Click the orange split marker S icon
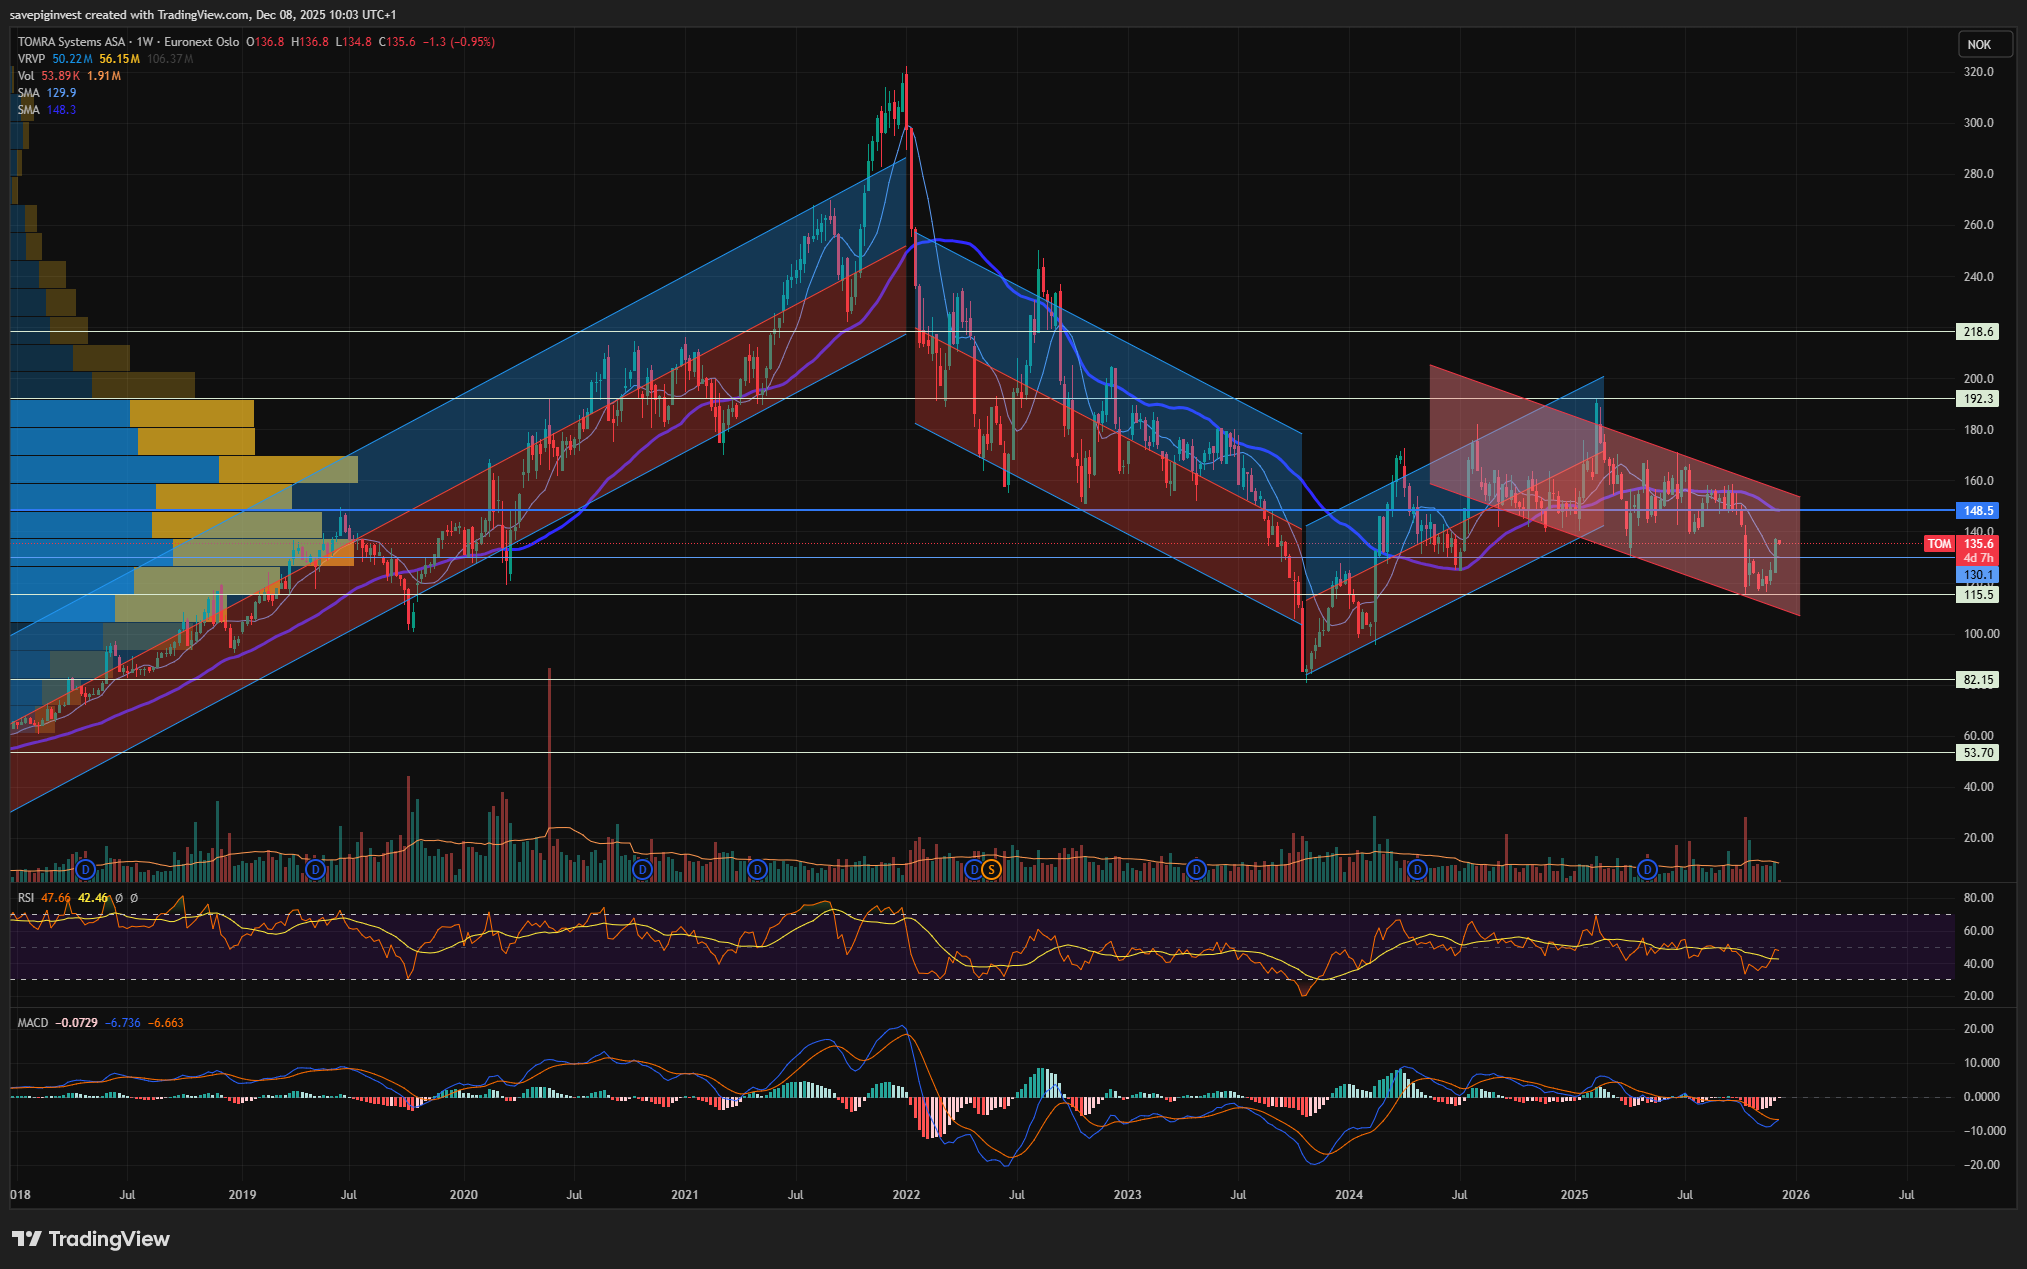 [991, 870]
